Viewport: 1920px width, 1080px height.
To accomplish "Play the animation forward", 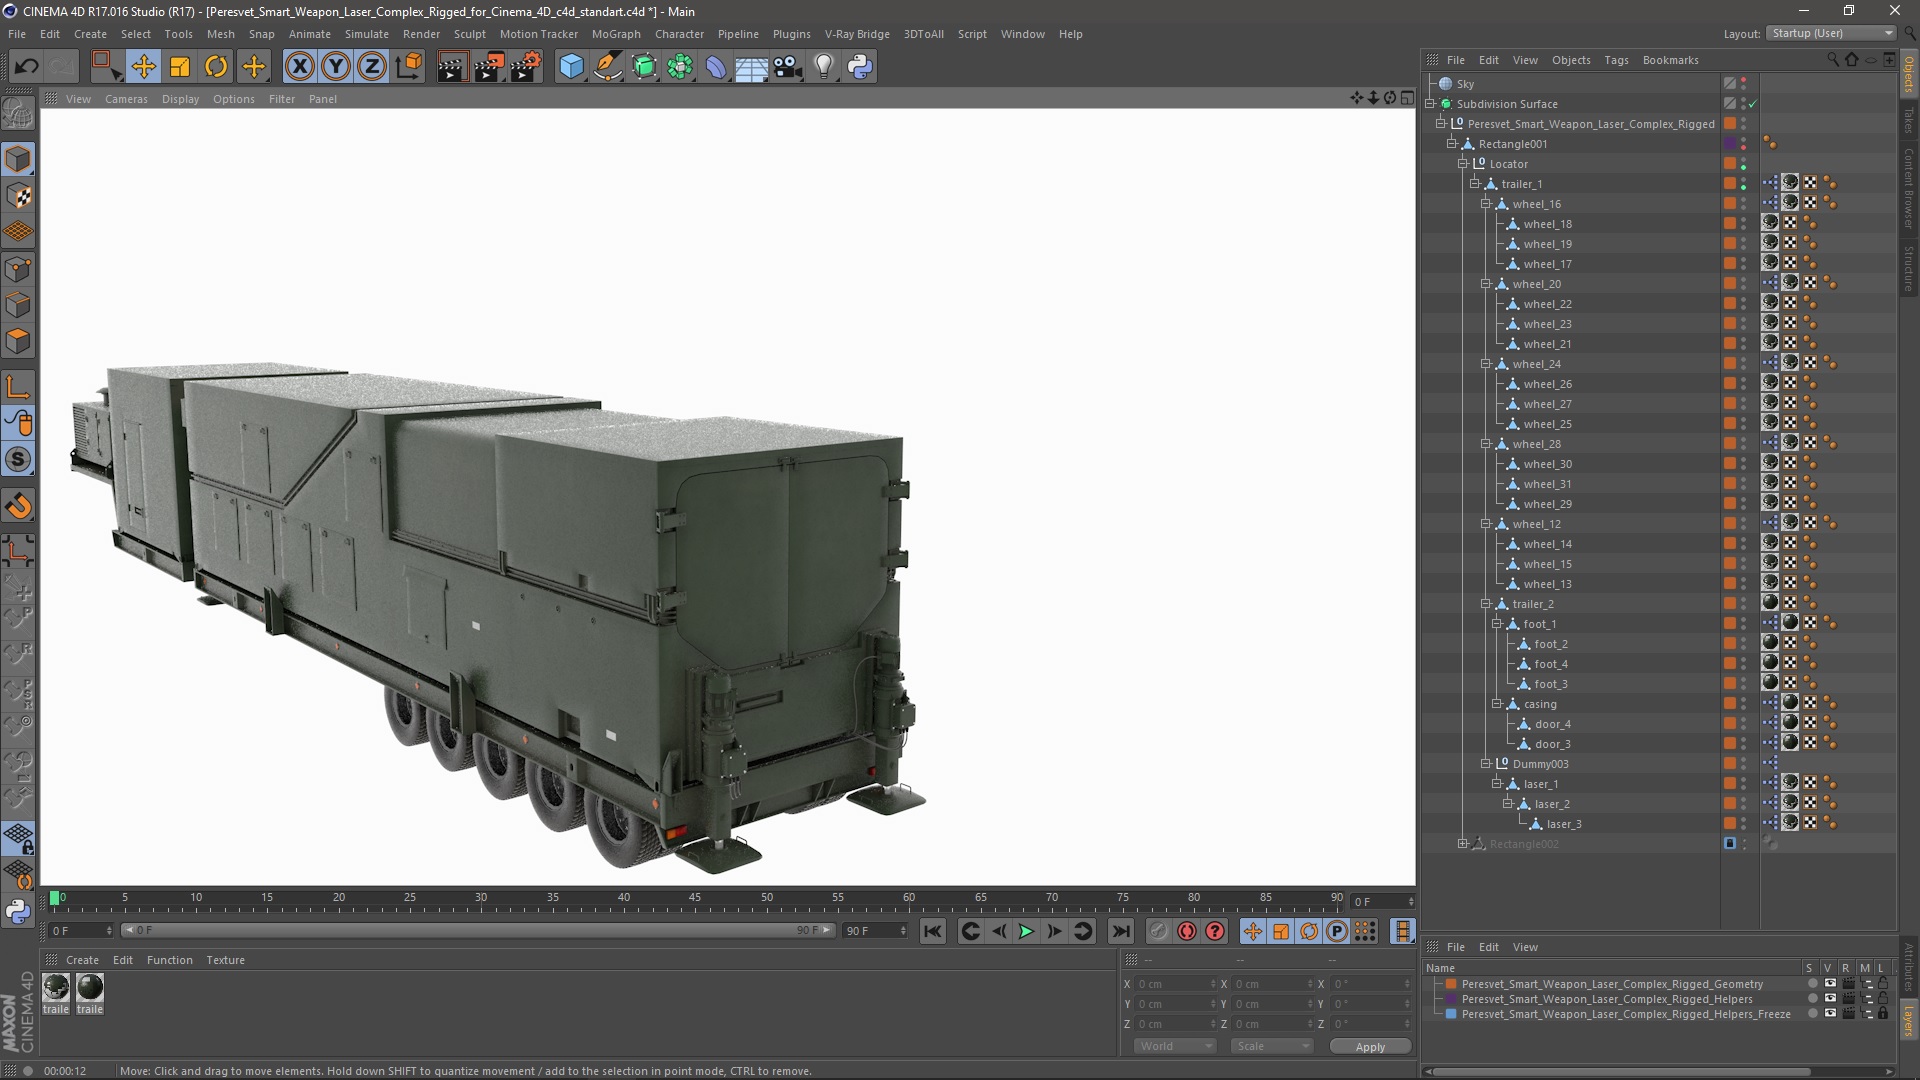I will pyautogui.click(x=1026, y=931).
